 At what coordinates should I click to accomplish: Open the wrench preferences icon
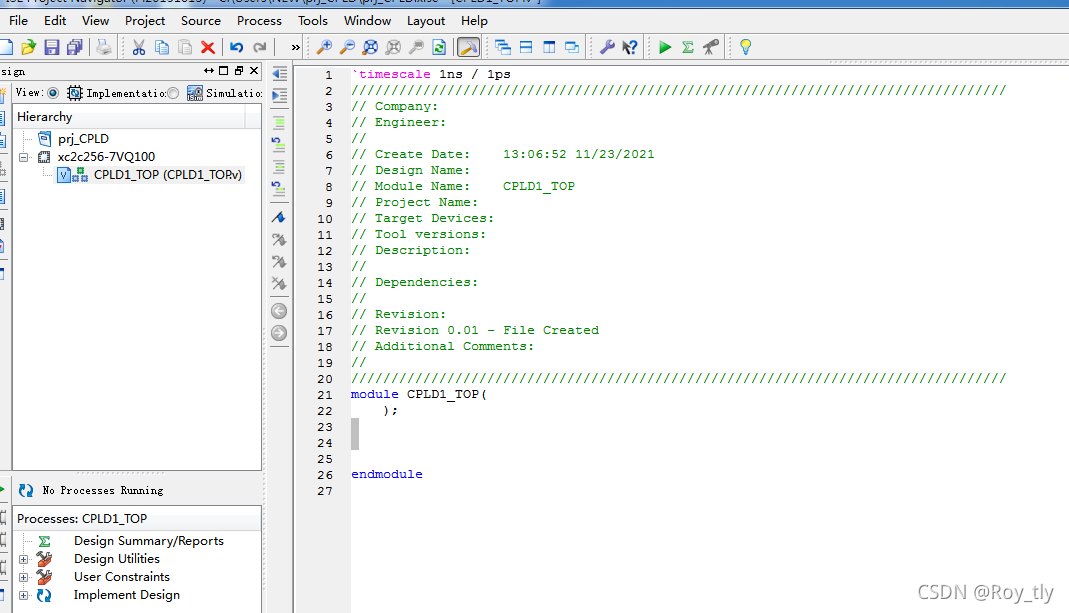tap(607, 47)
